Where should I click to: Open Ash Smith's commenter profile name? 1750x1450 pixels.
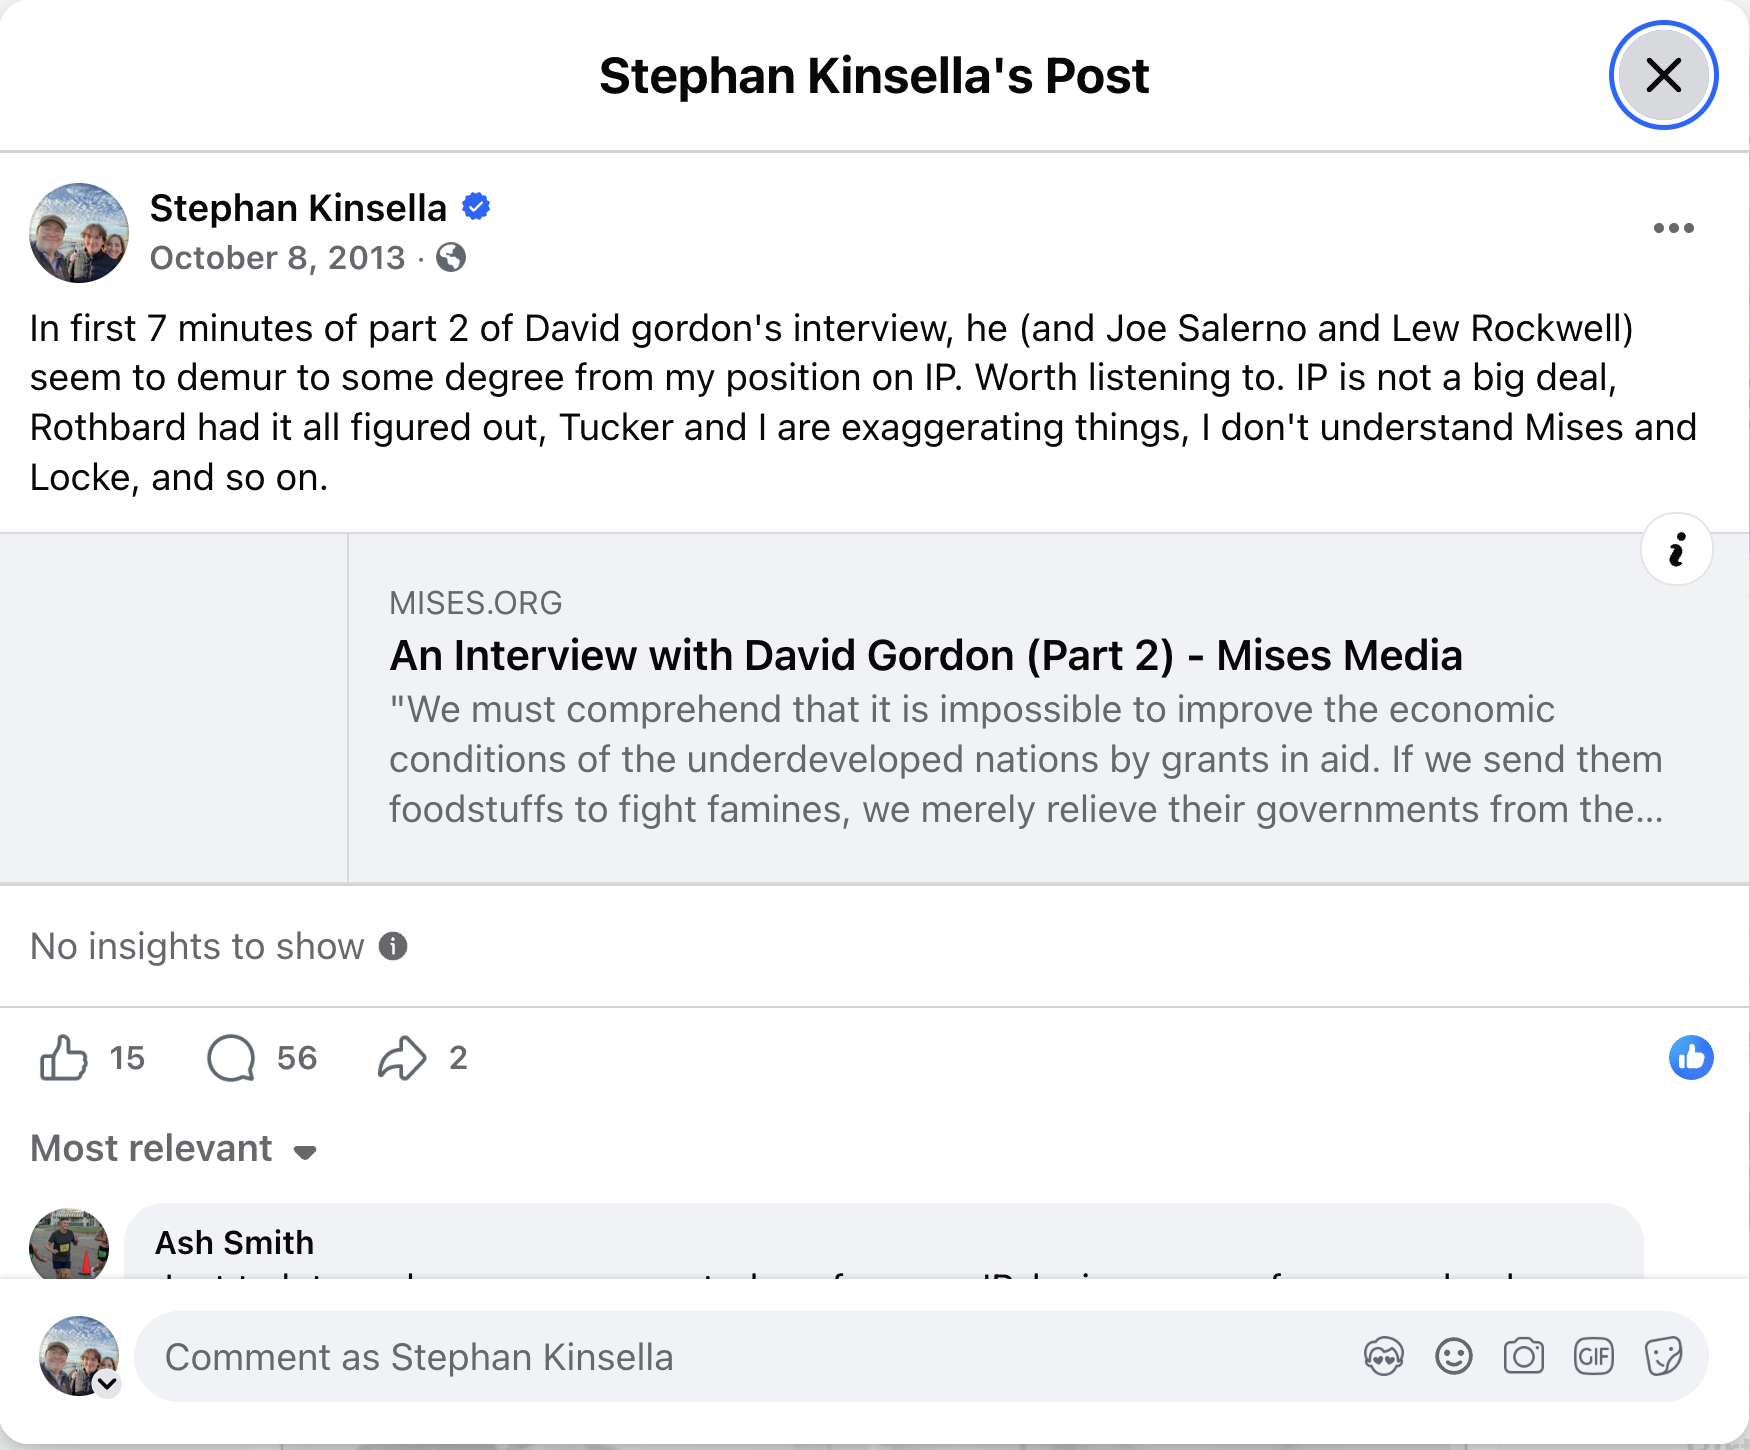click(x=234, y=1242)
